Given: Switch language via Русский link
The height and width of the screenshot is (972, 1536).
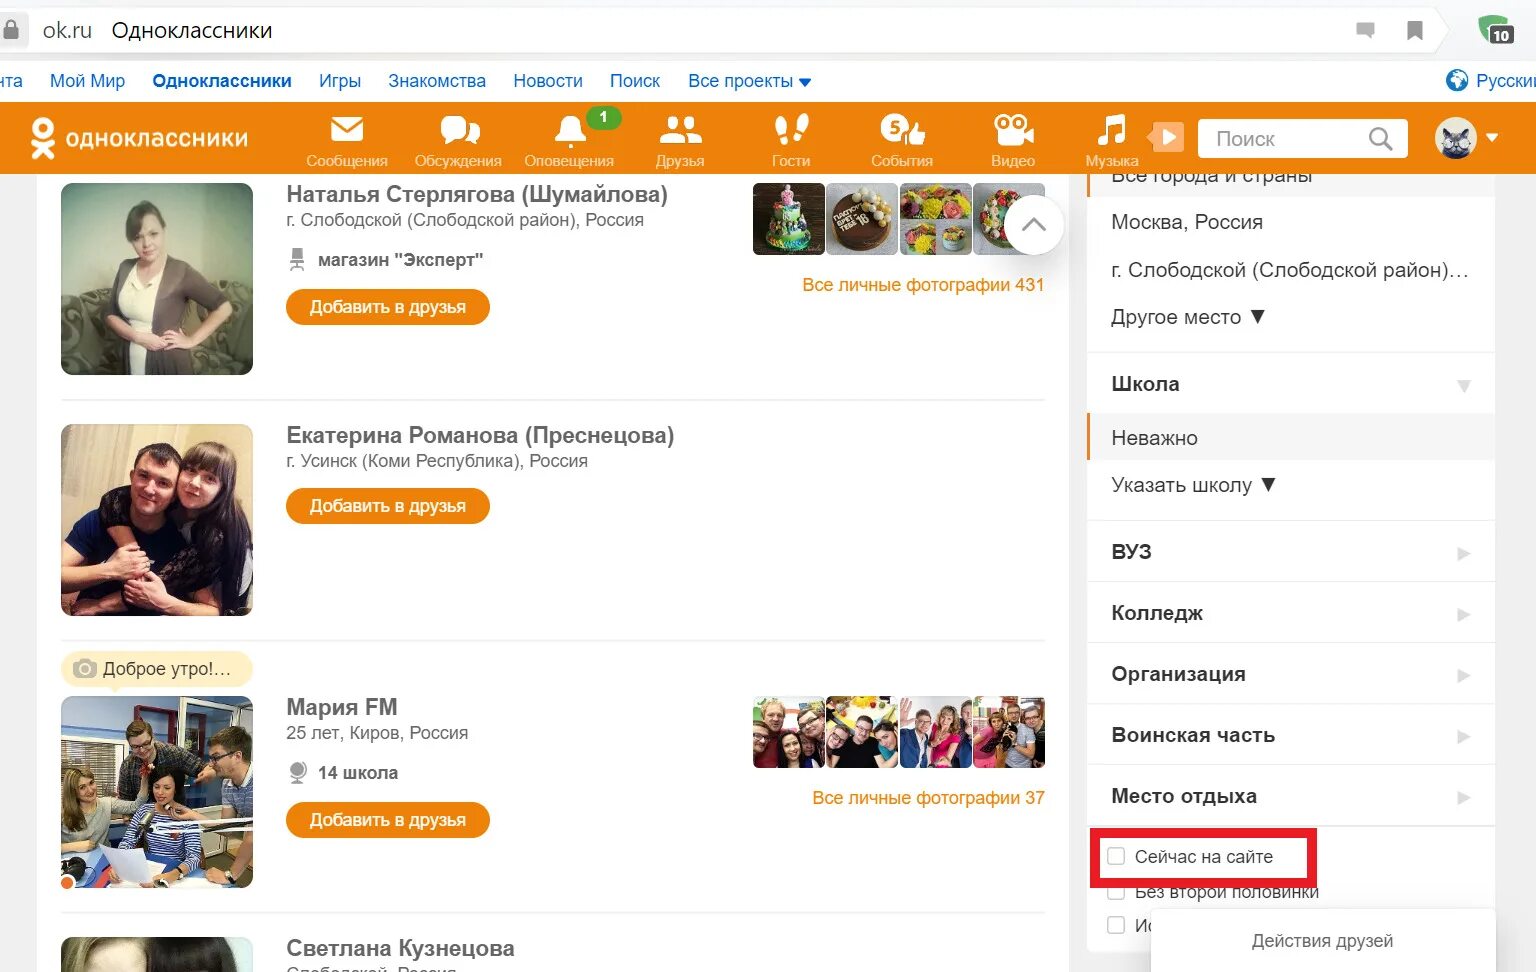Looking at the screenshot, I should click(x=1505, y=81).
